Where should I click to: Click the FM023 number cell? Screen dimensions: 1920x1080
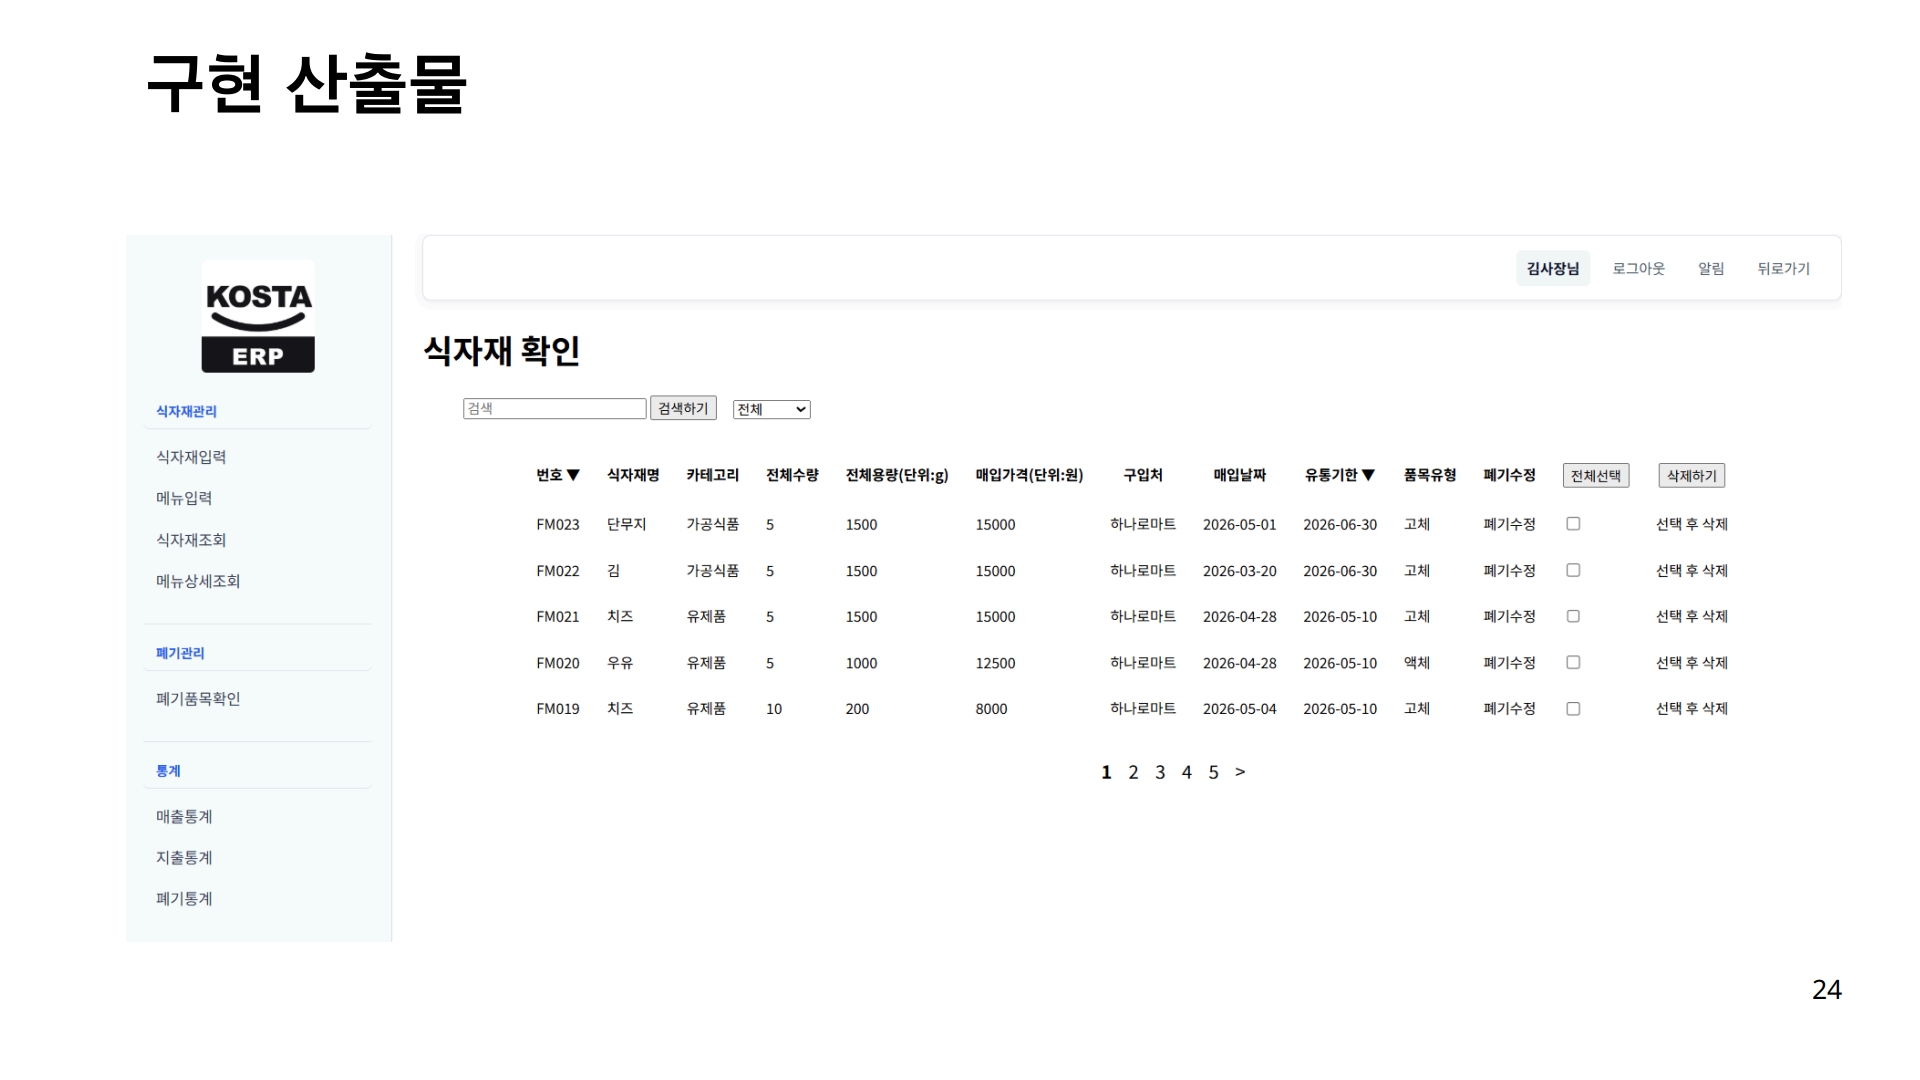558,524
